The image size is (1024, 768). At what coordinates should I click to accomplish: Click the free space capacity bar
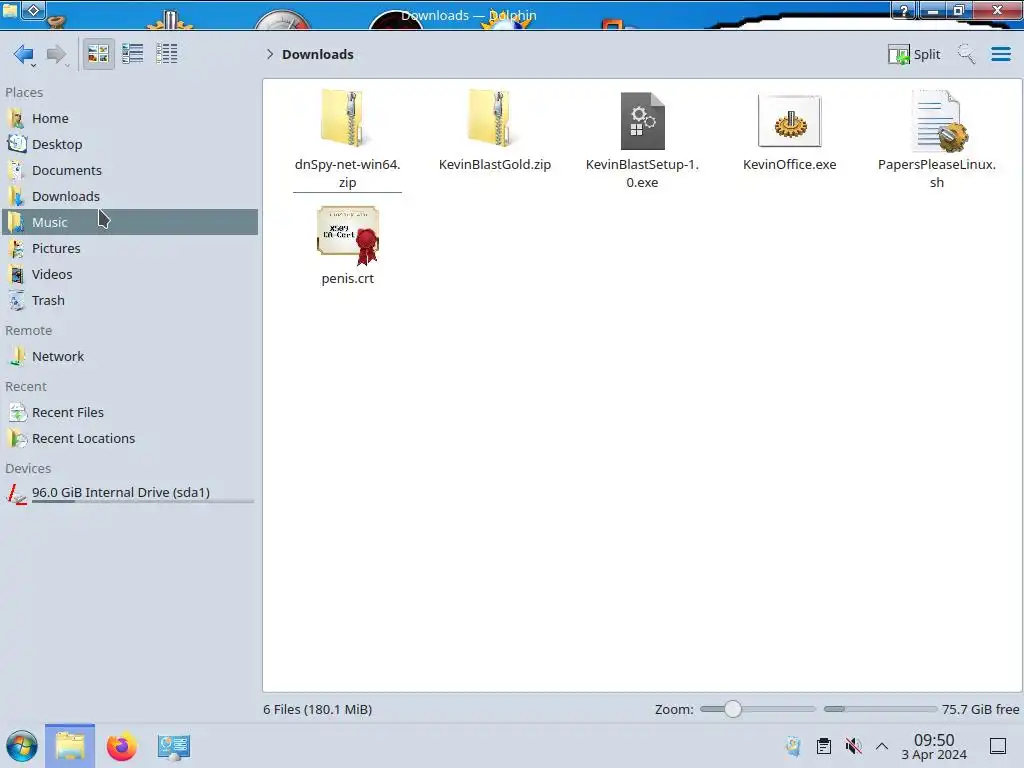pos(880,709)
